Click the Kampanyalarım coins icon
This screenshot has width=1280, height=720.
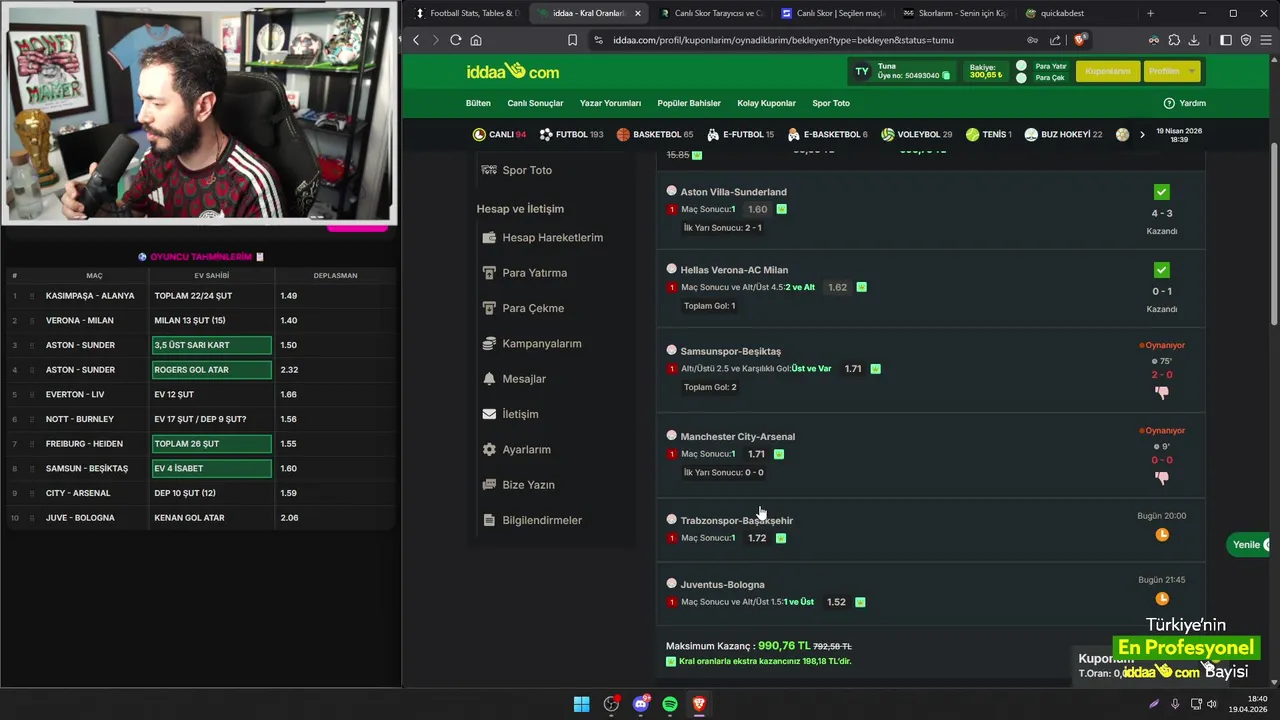489,344
